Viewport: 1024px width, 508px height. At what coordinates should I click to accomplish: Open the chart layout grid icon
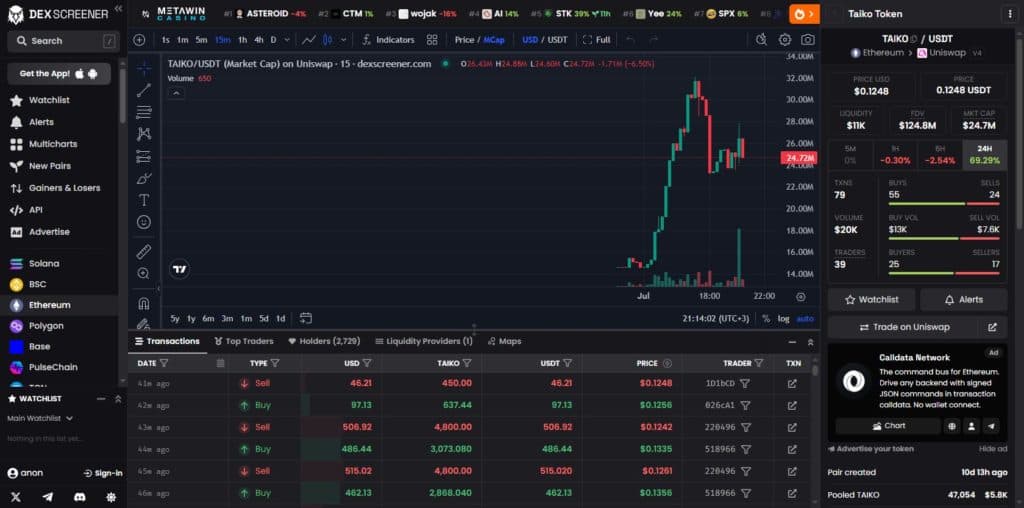[432, 40]
